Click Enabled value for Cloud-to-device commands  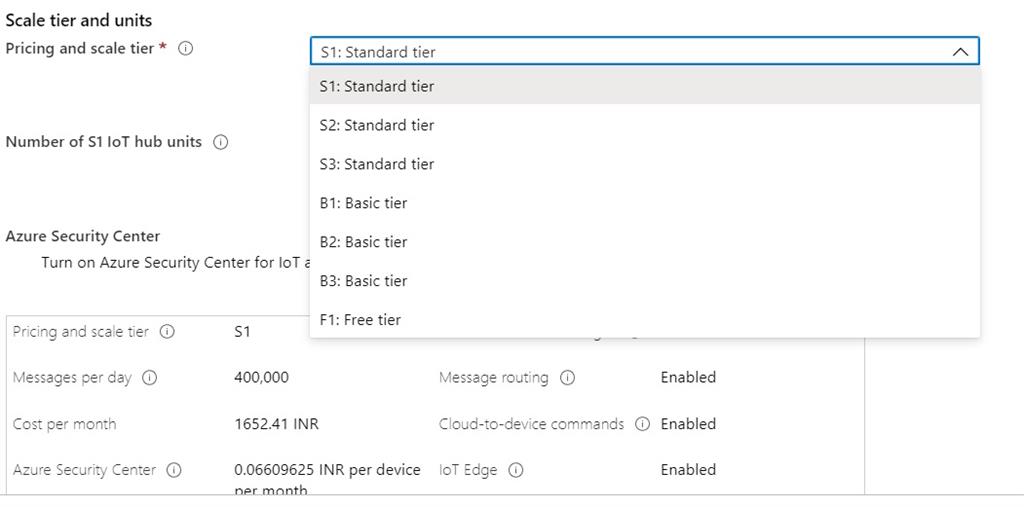pyautogui.click(x=688, y=424)
